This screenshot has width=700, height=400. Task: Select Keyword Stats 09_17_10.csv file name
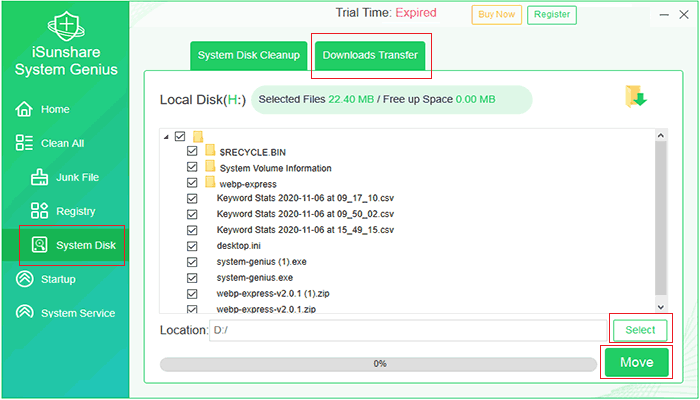[305, 198]
